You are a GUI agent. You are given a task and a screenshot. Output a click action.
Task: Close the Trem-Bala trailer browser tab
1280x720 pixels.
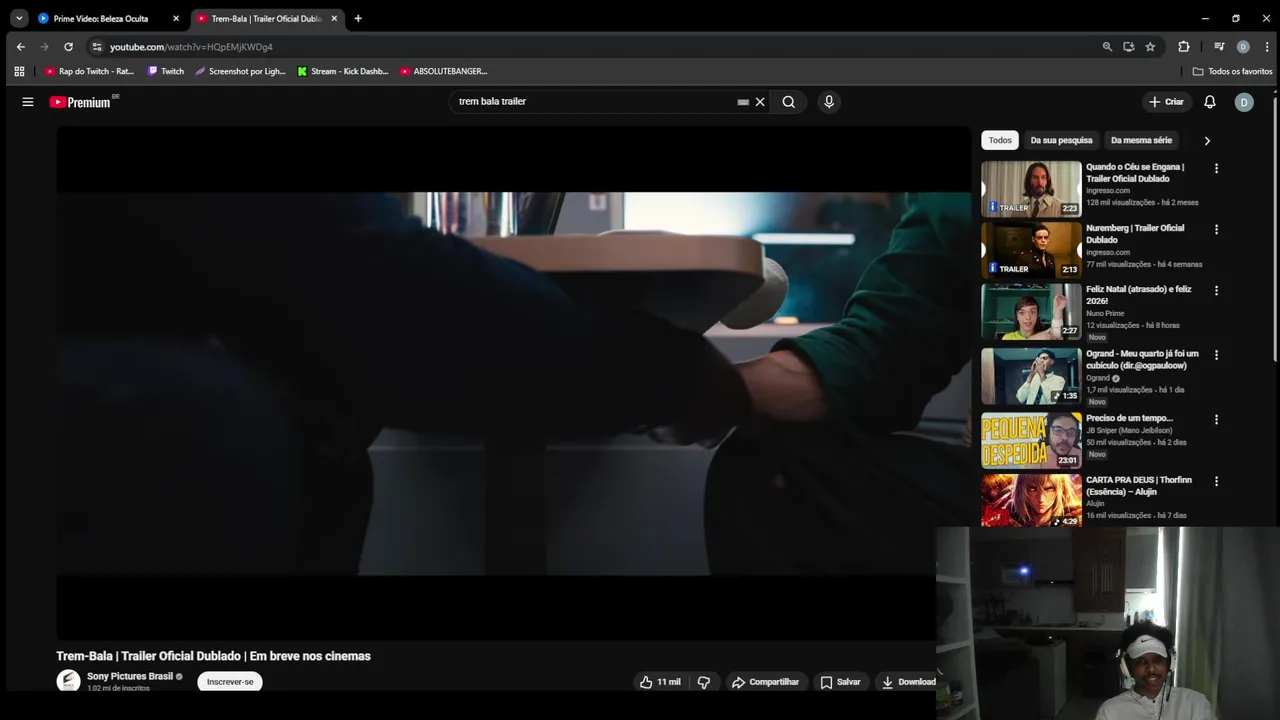coord(334,19)
